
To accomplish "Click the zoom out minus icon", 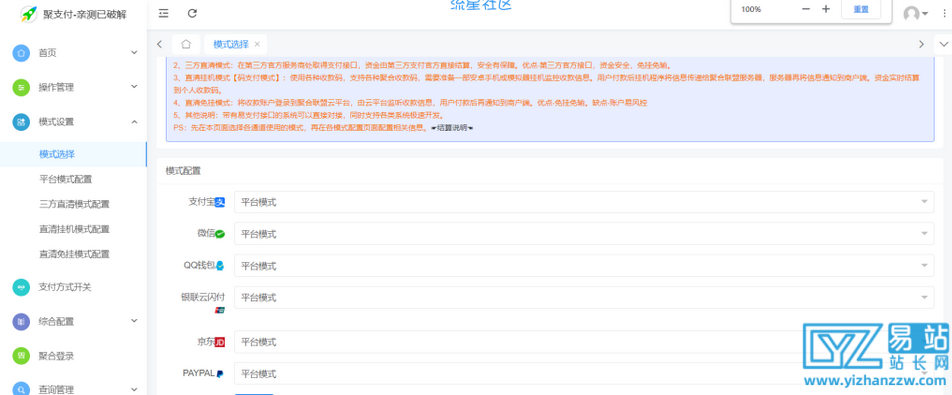I will 806,9.
